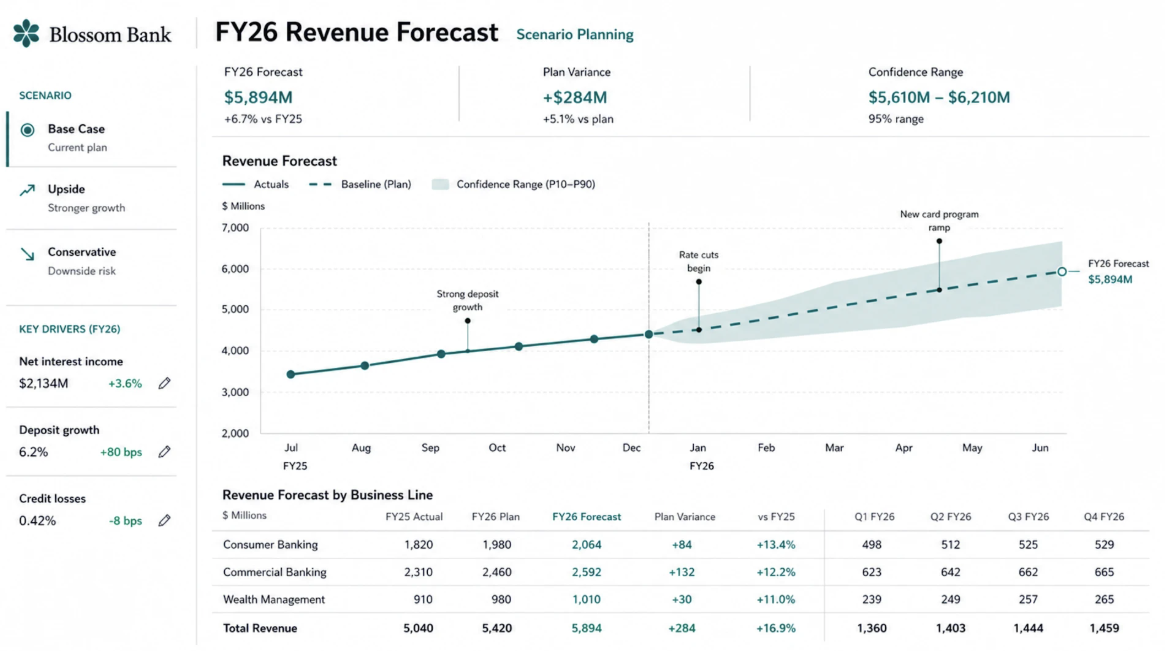
Task: Click the Q1 FY26 column header
Action: tap(874, 516)
